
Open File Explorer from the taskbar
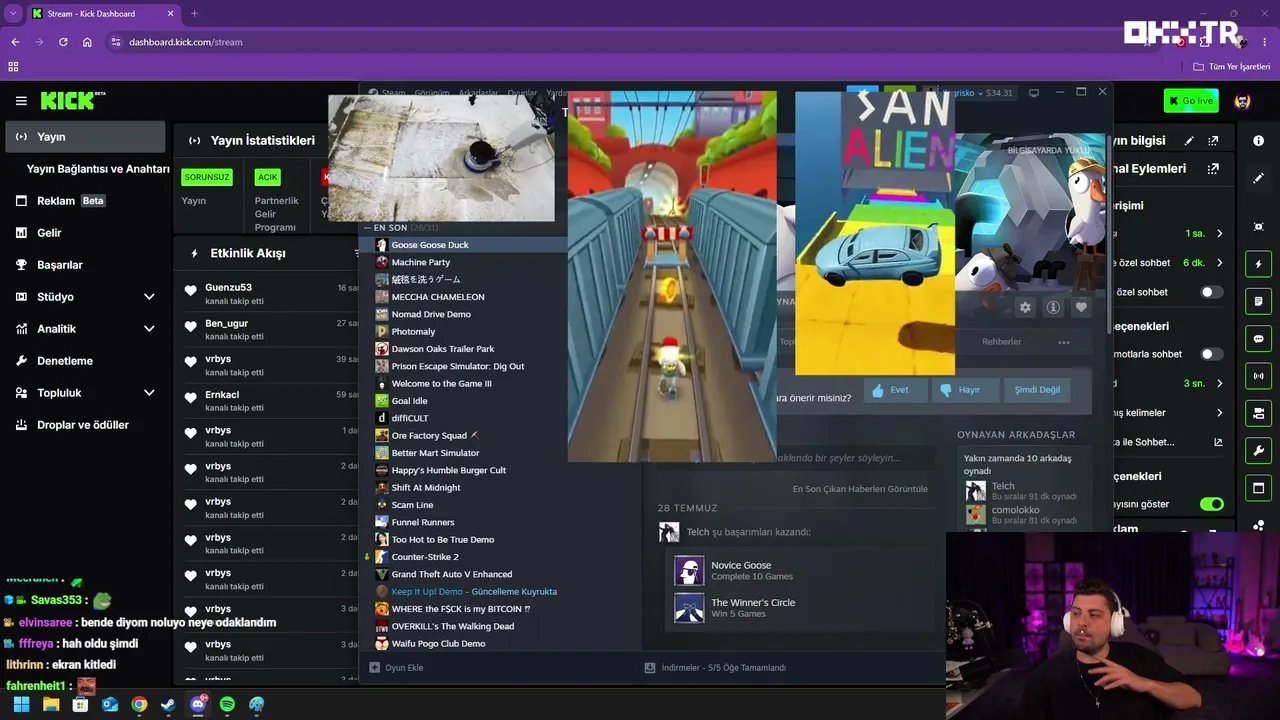[51, 704]
